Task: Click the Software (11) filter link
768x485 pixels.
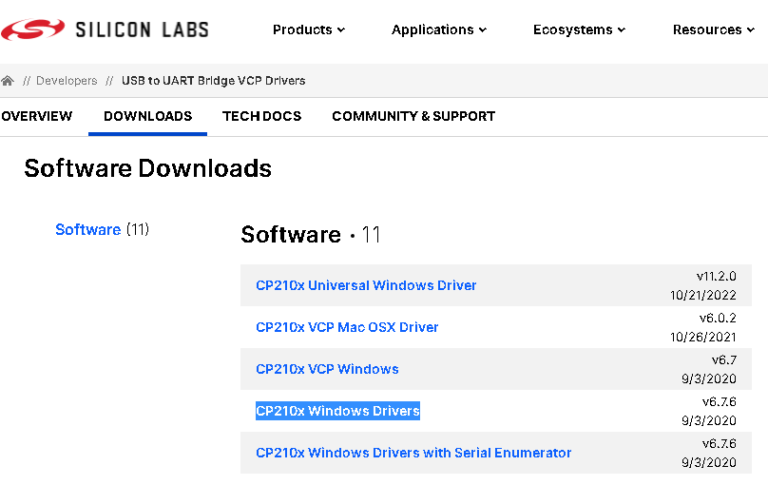Action: [102, 229]
